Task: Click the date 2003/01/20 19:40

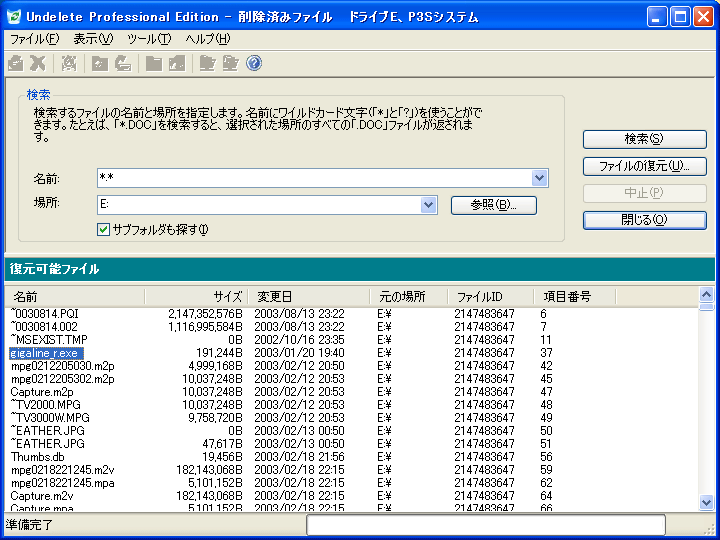Action: 299,353
